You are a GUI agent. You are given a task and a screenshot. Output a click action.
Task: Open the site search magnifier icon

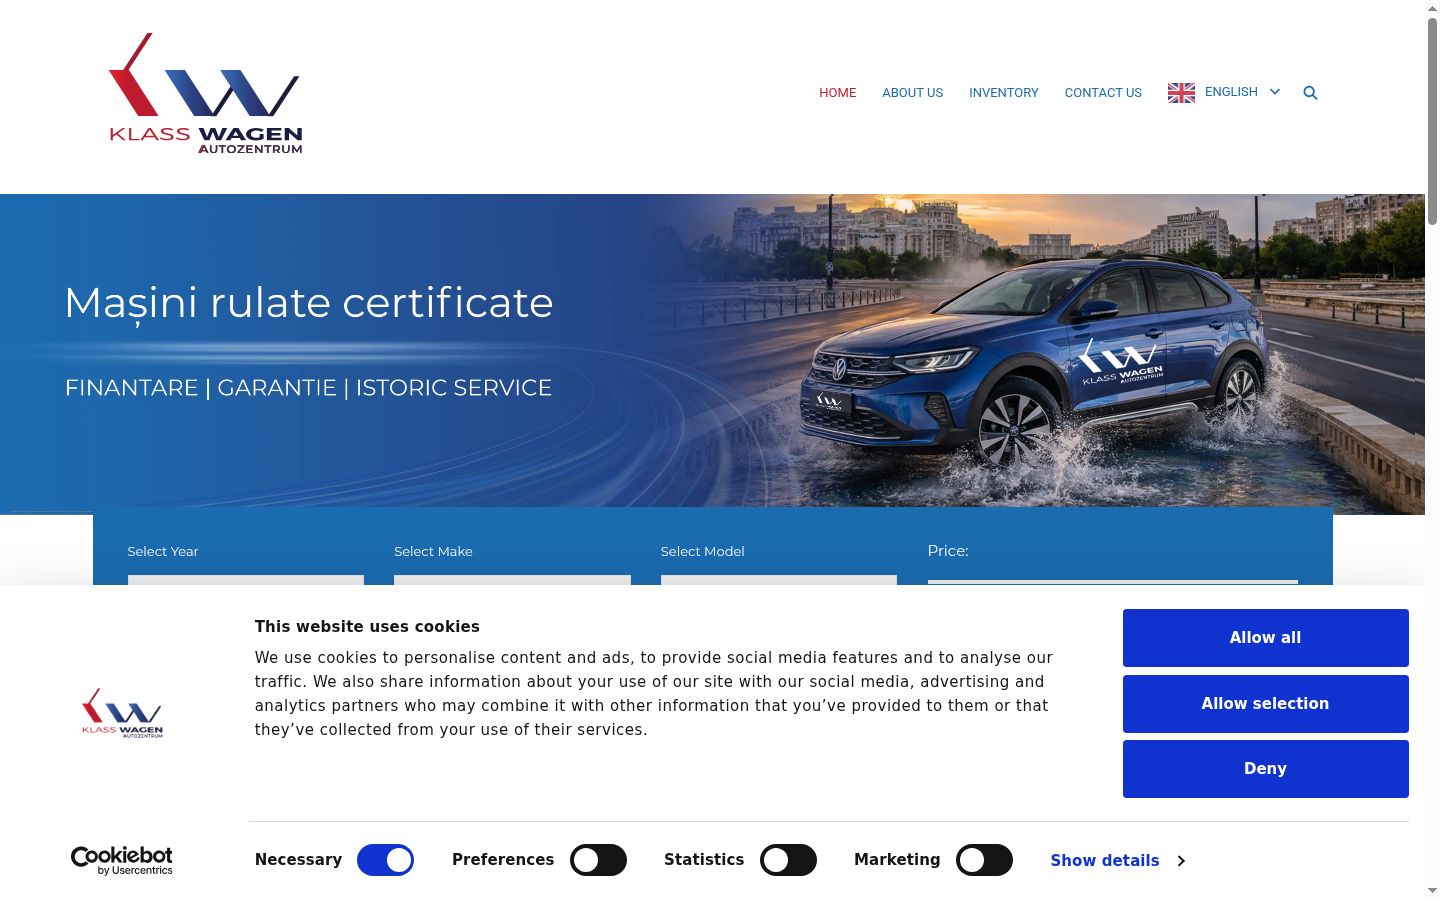click(x=1310, y=93)
